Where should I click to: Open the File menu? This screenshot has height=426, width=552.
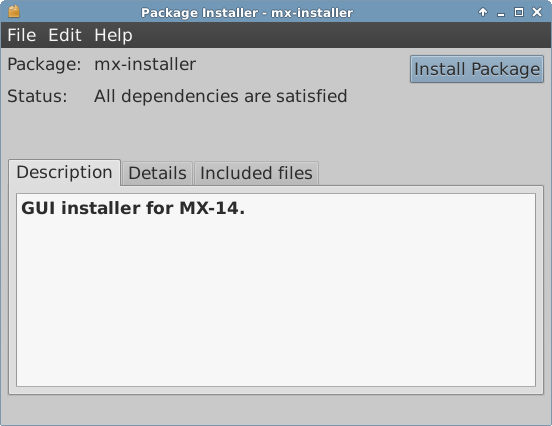click(x=21, y=35)
